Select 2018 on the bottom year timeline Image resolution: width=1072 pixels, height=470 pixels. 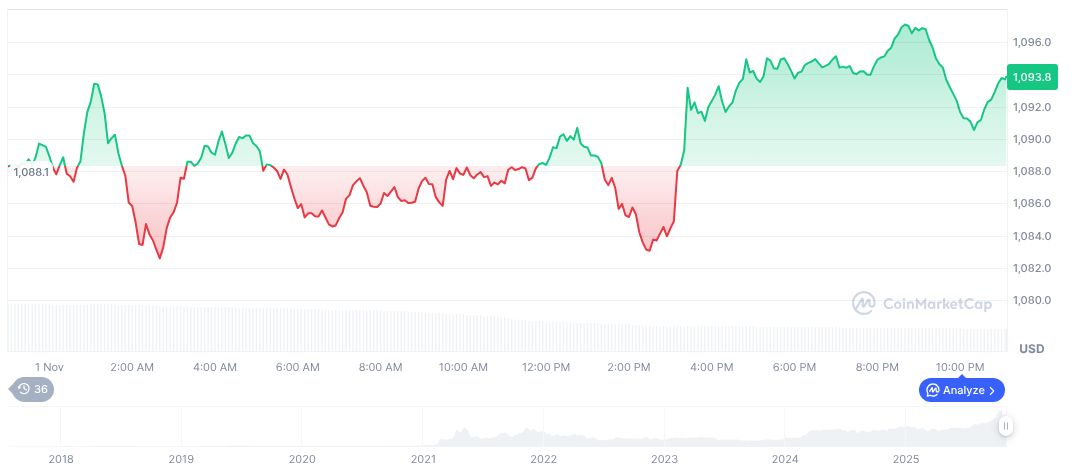(x=61, y=459)
